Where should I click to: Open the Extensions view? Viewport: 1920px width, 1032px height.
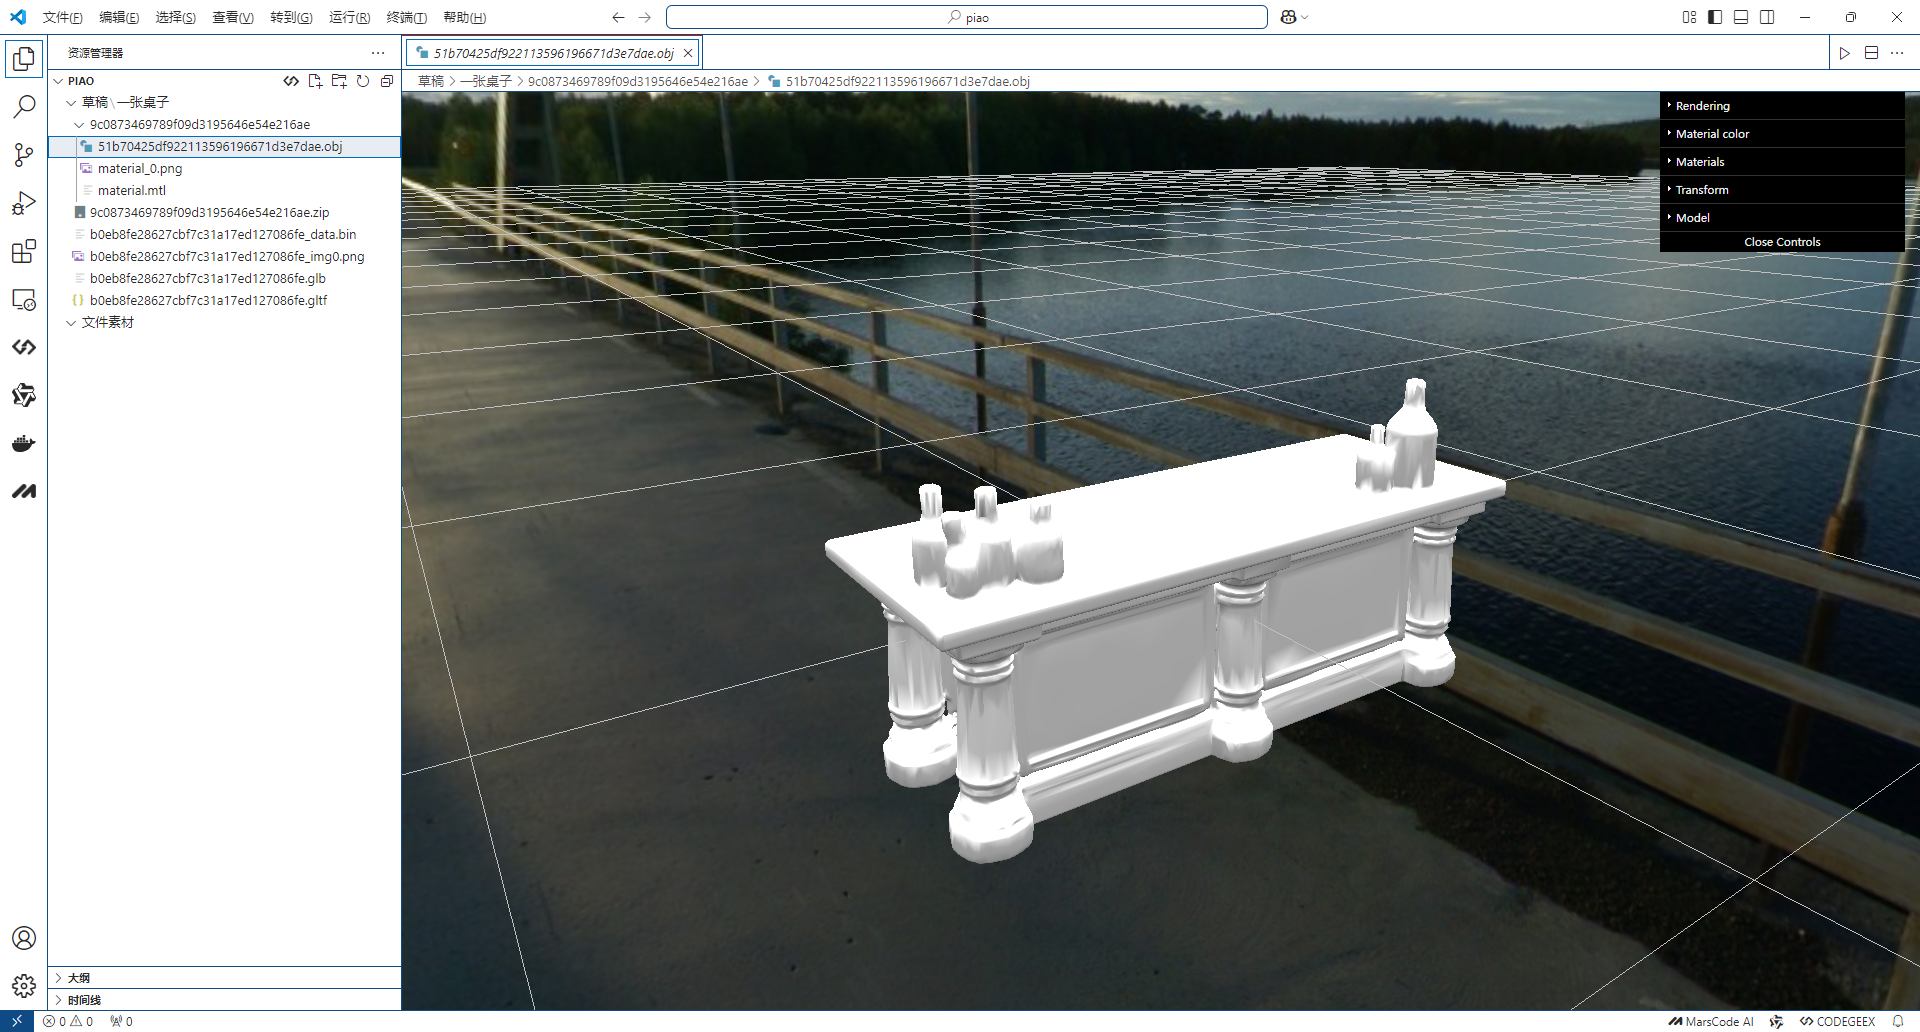pyautogui.click(x=24, y=251)
